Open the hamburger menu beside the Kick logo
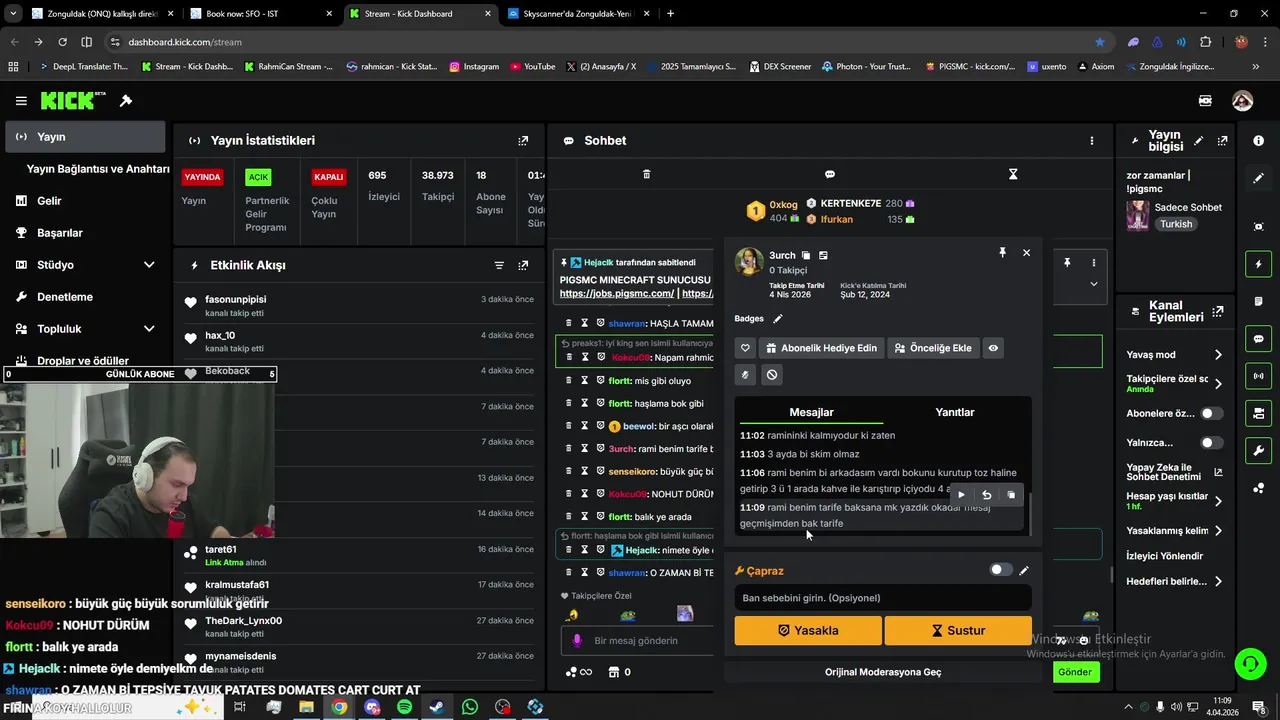 pyautogui.click(x=21, y=101)
